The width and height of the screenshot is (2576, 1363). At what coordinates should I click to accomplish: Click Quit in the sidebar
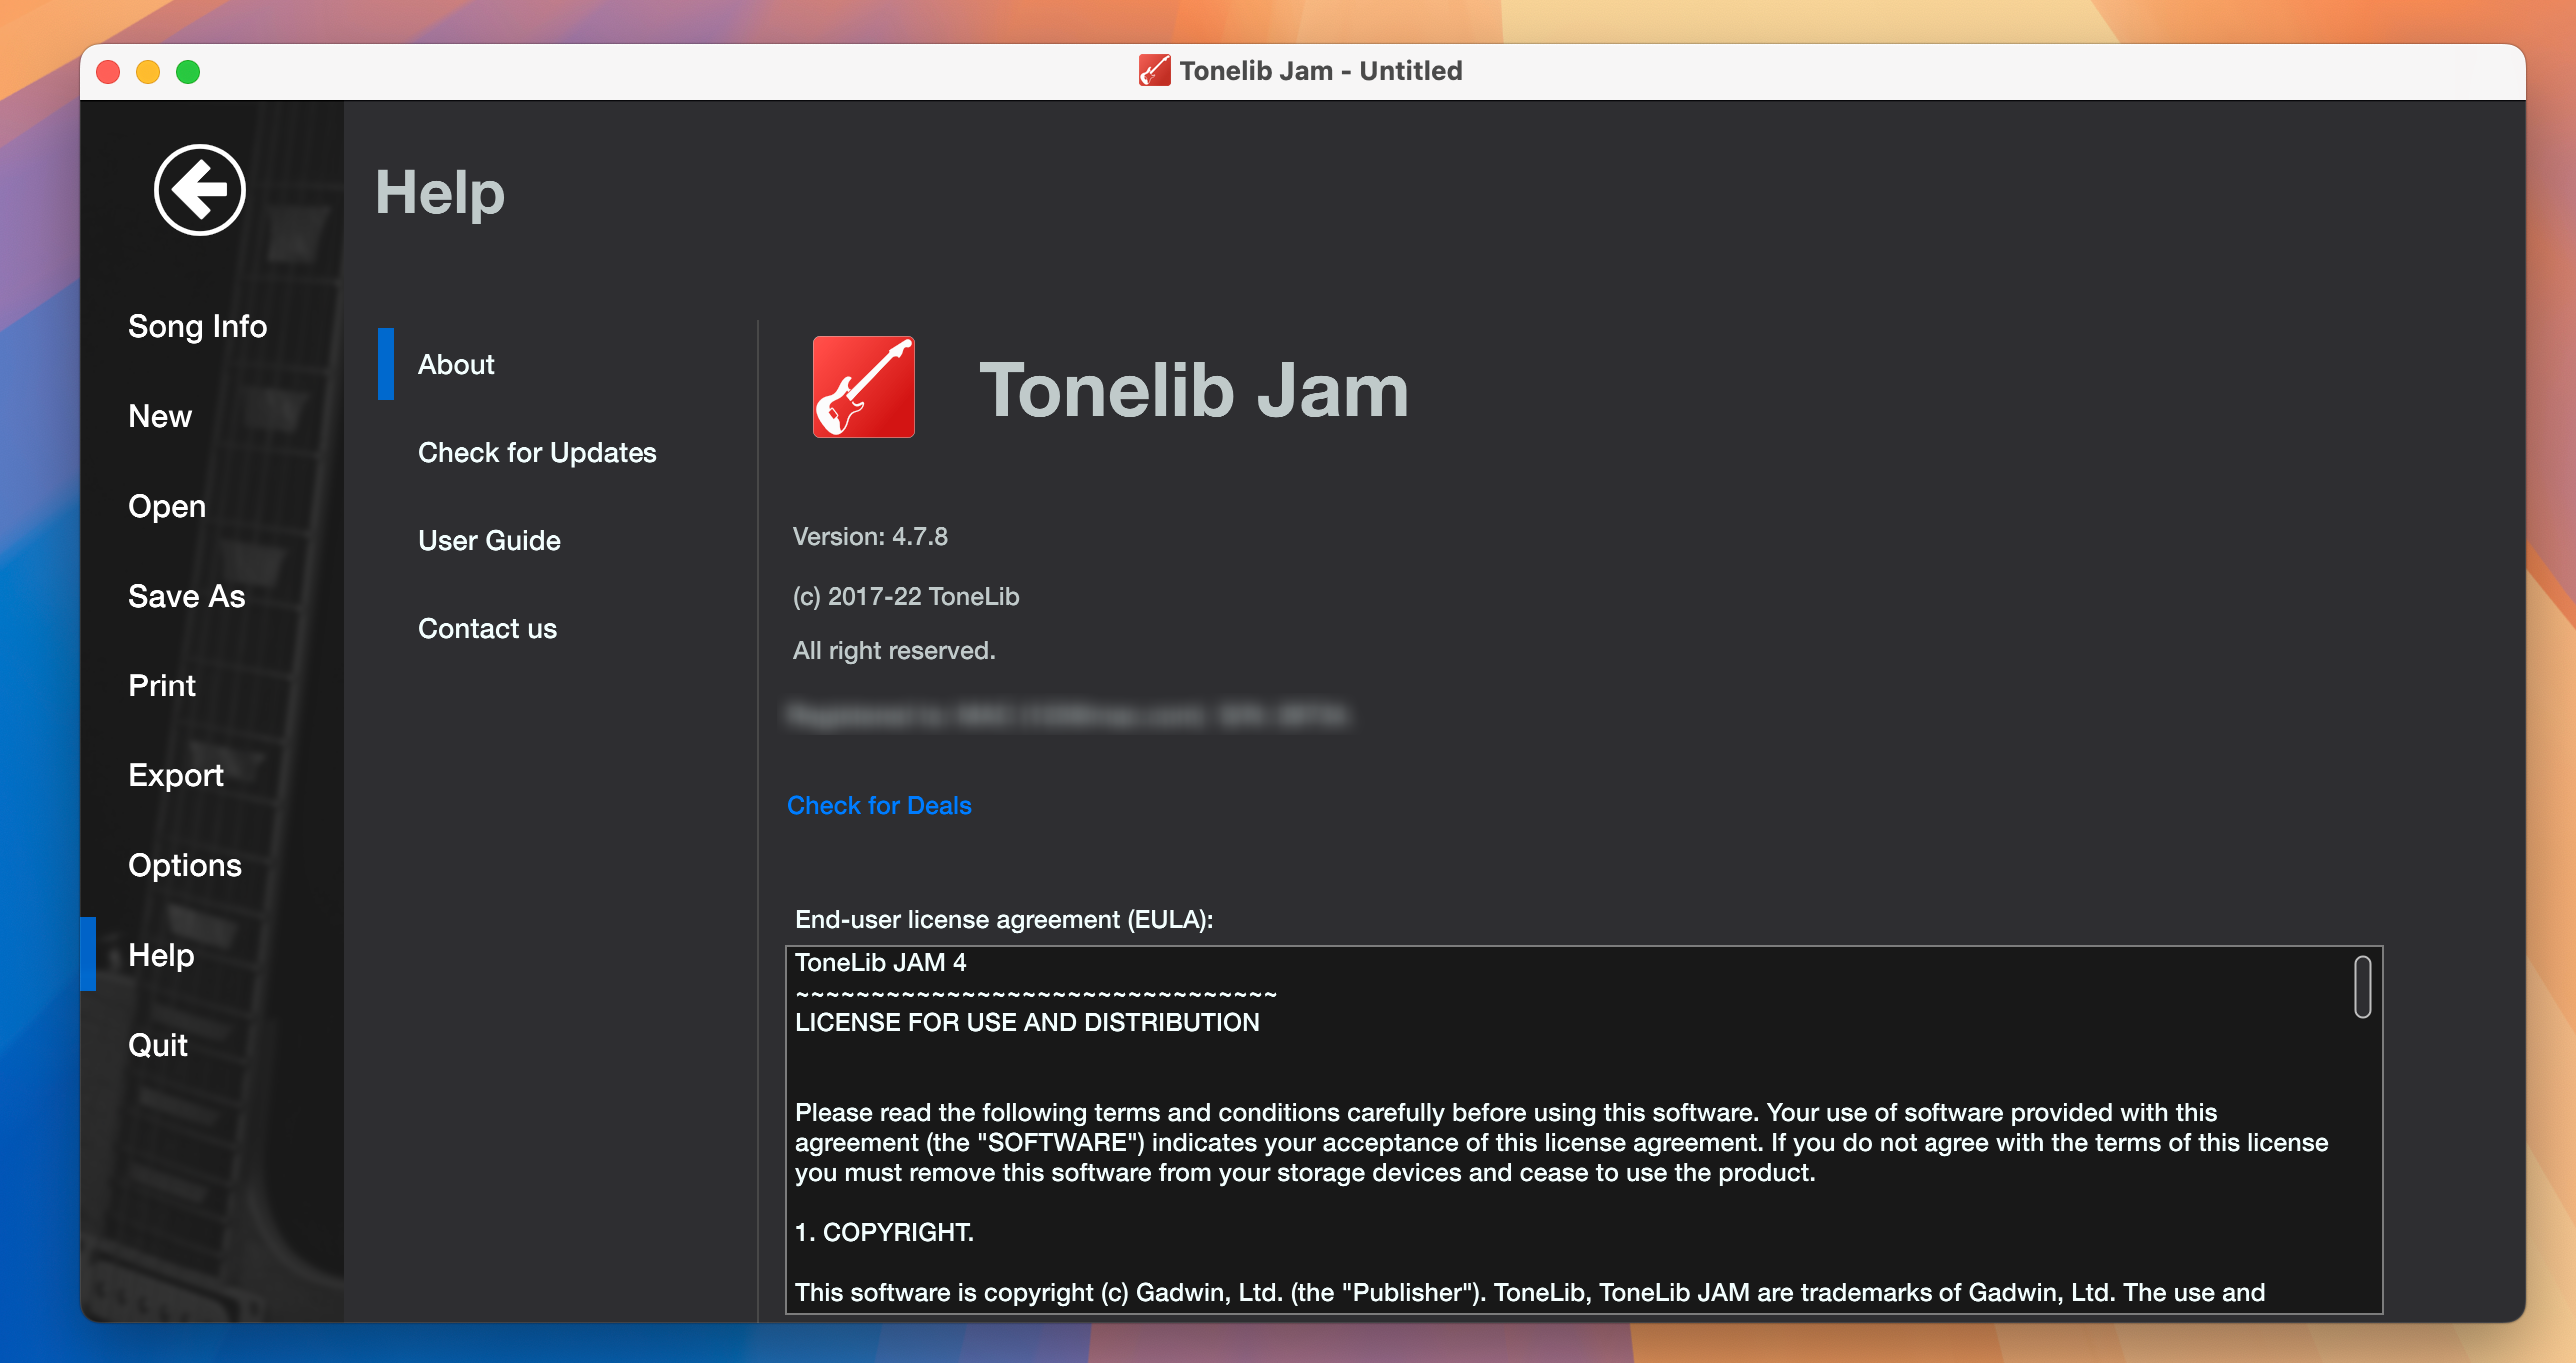tap(158, 1046)
